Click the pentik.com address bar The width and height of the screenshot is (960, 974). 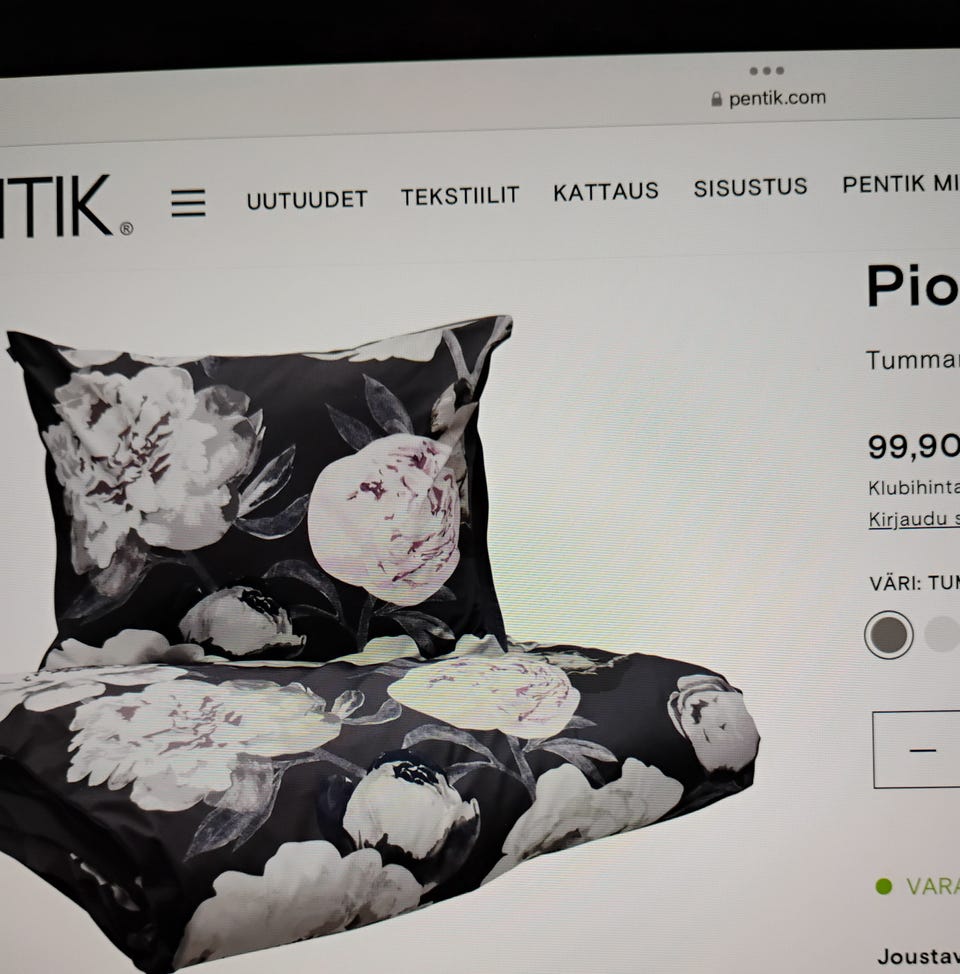tap(769, 99)
